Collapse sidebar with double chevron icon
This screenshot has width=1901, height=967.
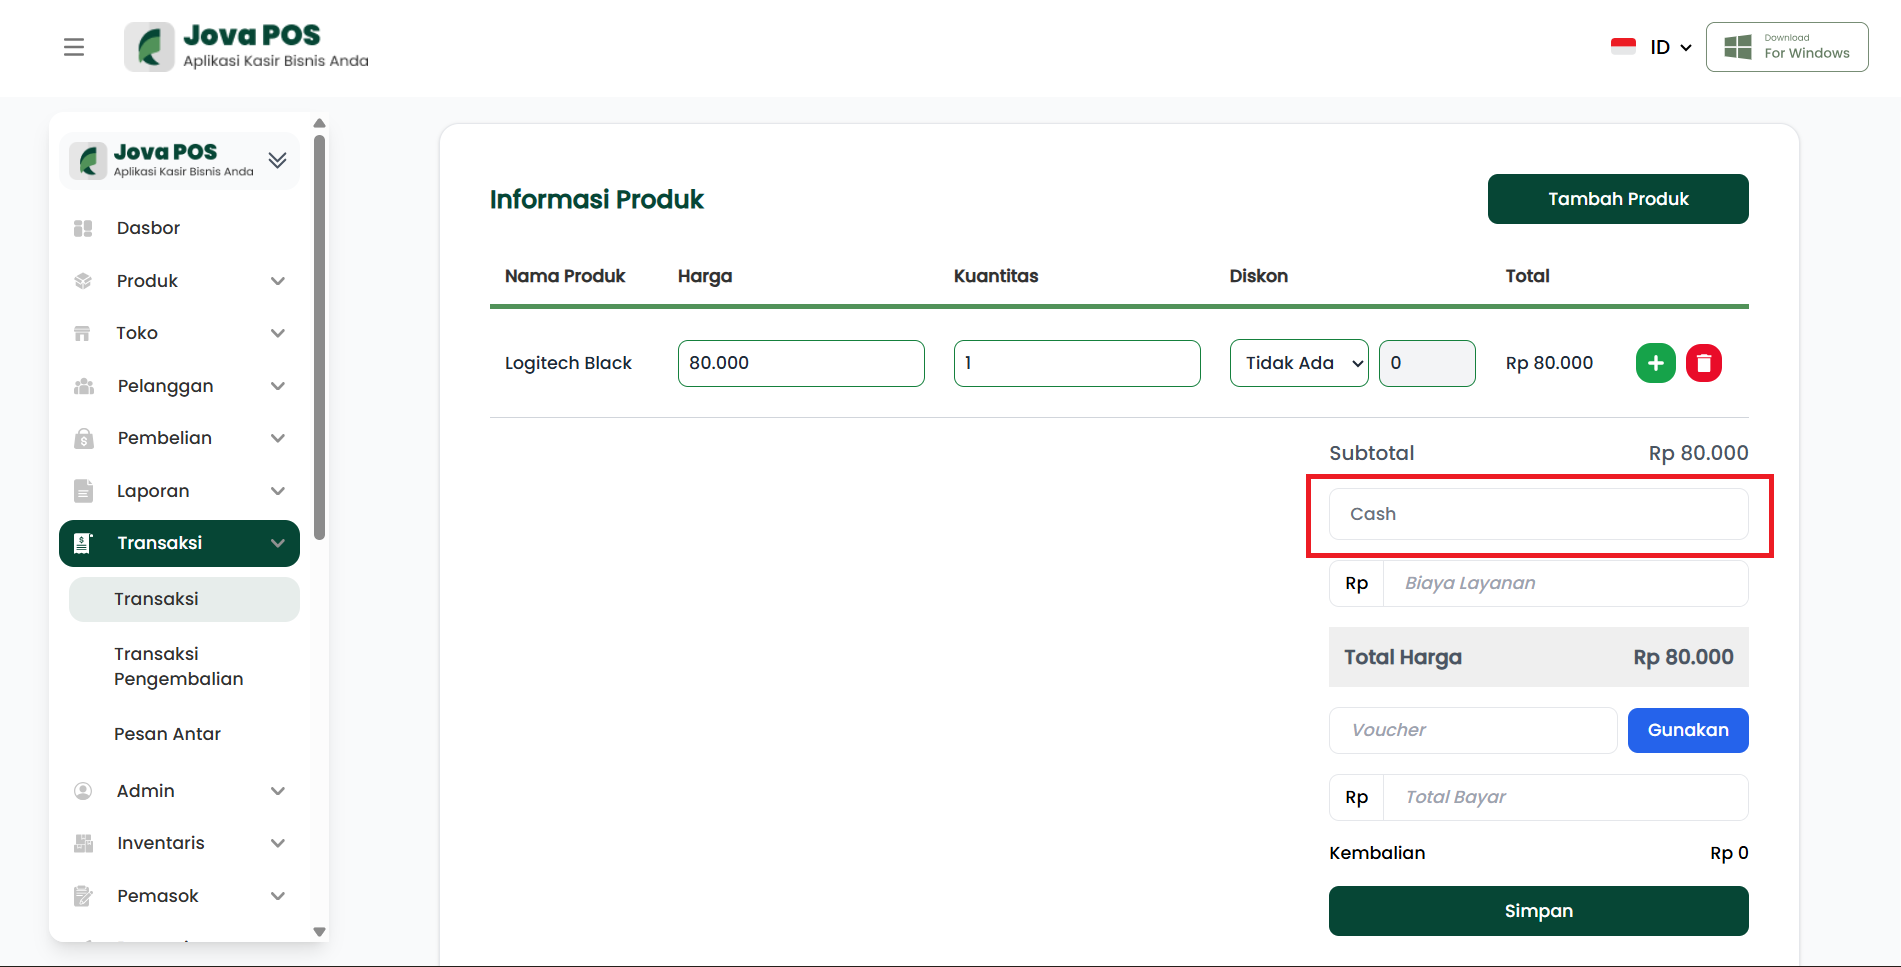coord(278,160)
